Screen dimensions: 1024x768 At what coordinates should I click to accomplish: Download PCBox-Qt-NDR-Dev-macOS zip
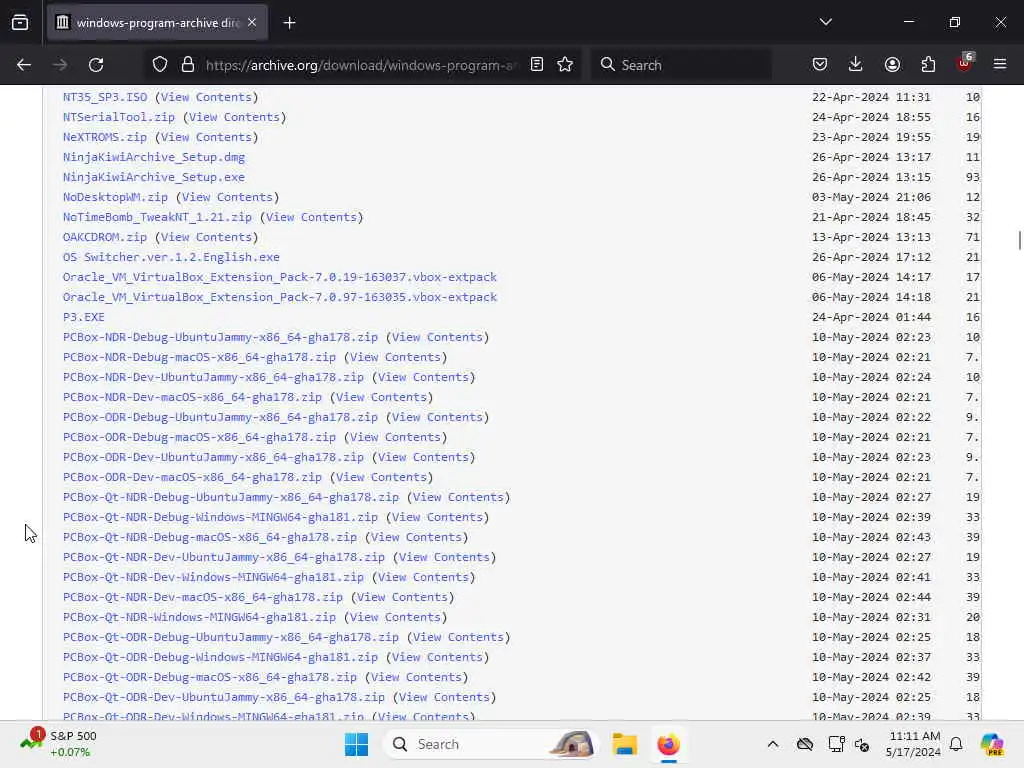pyautogui.click(x=202, y=597)
